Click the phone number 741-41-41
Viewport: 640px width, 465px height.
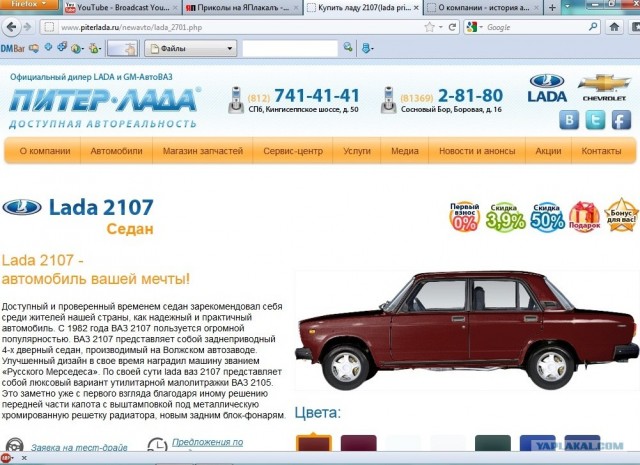pyautogui.click(x=317, y=96)
